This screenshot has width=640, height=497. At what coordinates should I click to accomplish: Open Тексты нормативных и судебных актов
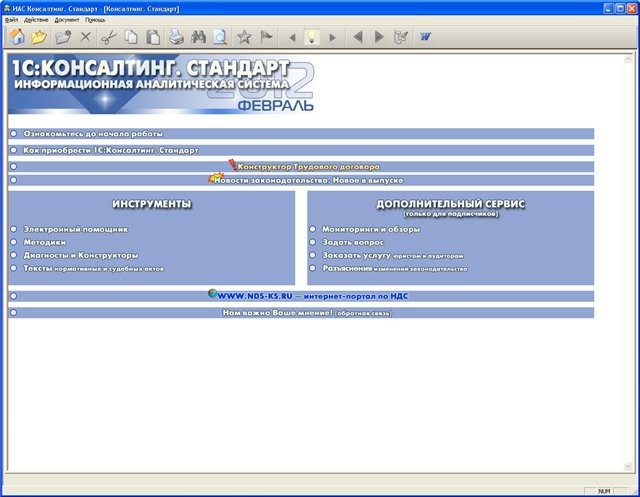tap(93, 268)
